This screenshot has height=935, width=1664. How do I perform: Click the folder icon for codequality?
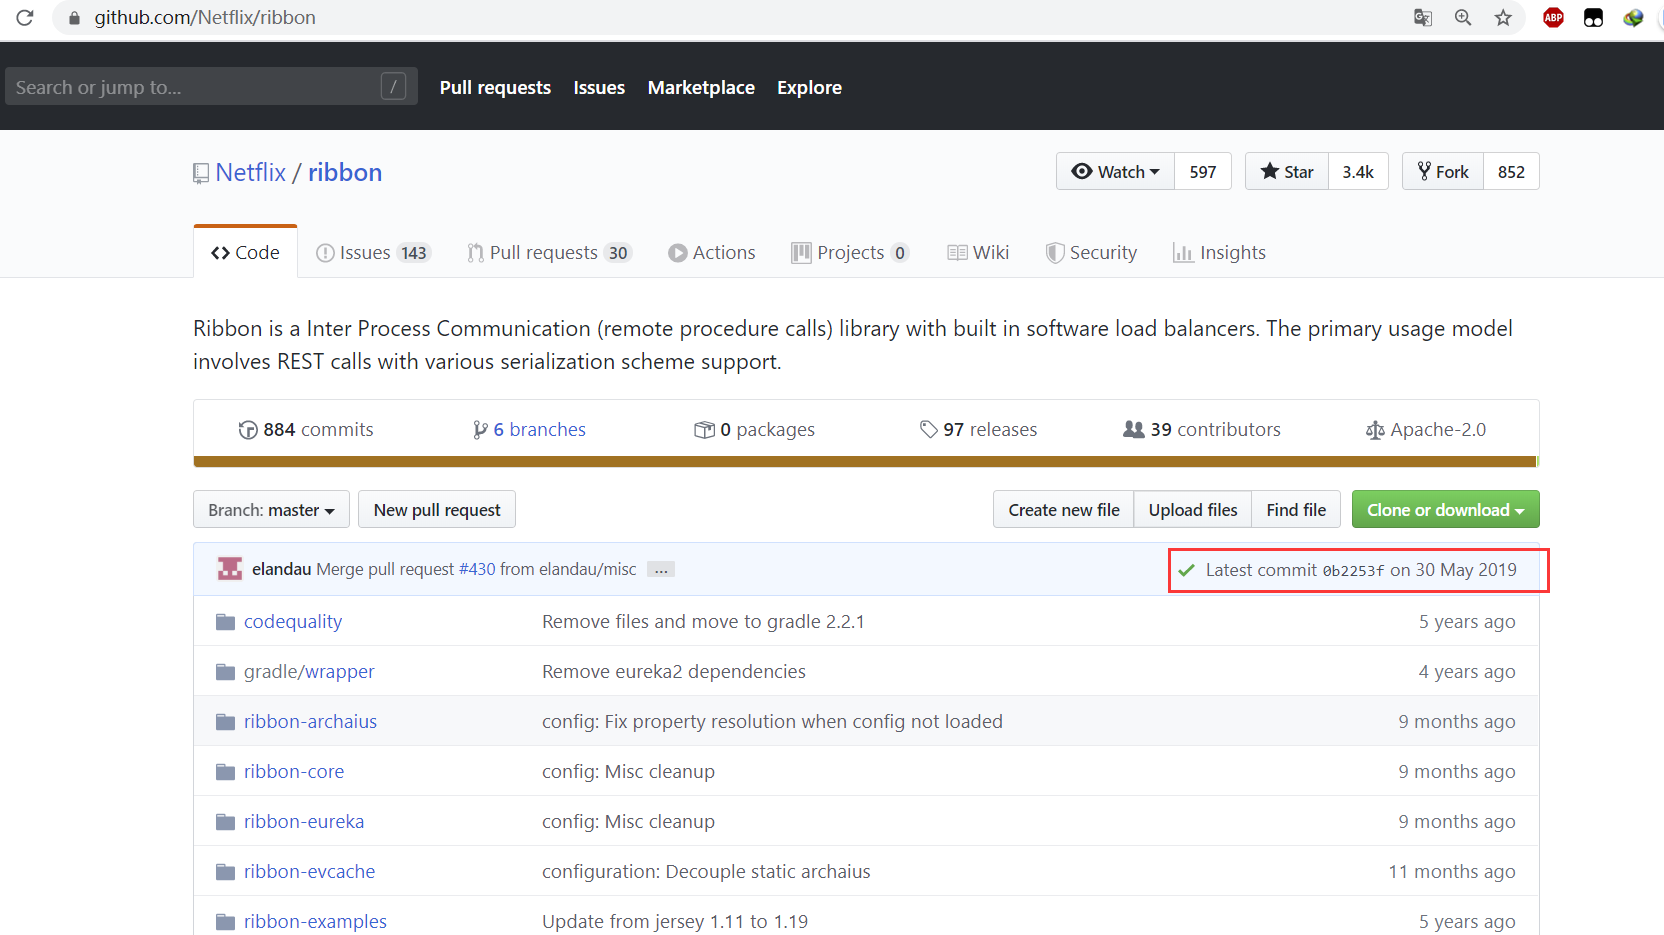[x=226, y=622]
